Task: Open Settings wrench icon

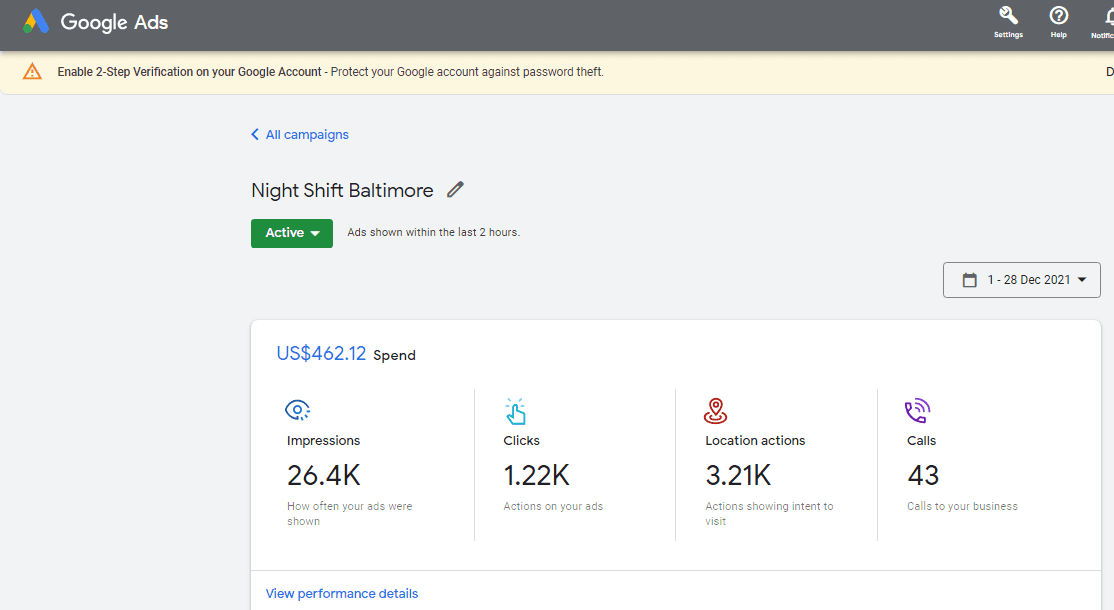Action: pos(1008,16)
